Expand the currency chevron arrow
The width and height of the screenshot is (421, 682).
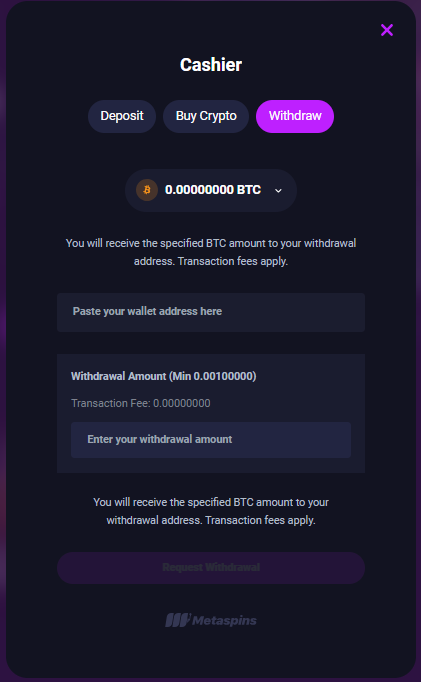point(278,191)
